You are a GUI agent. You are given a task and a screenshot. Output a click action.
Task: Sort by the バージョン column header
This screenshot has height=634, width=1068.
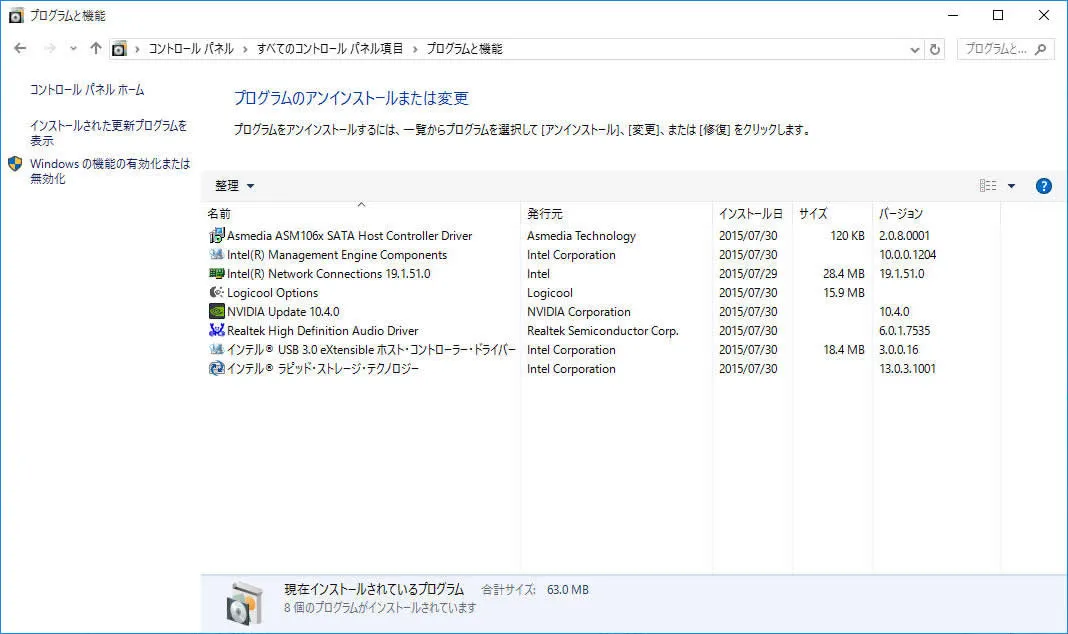point(937,214)
